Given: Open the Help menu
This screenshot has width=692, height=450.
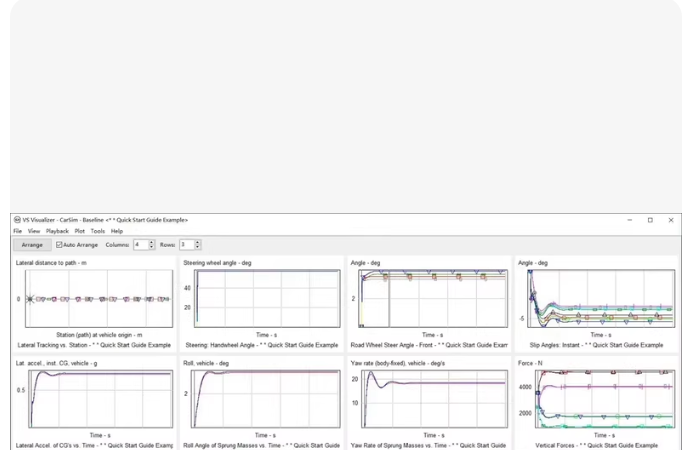Looking at the screenshot, I should (117, 231).
